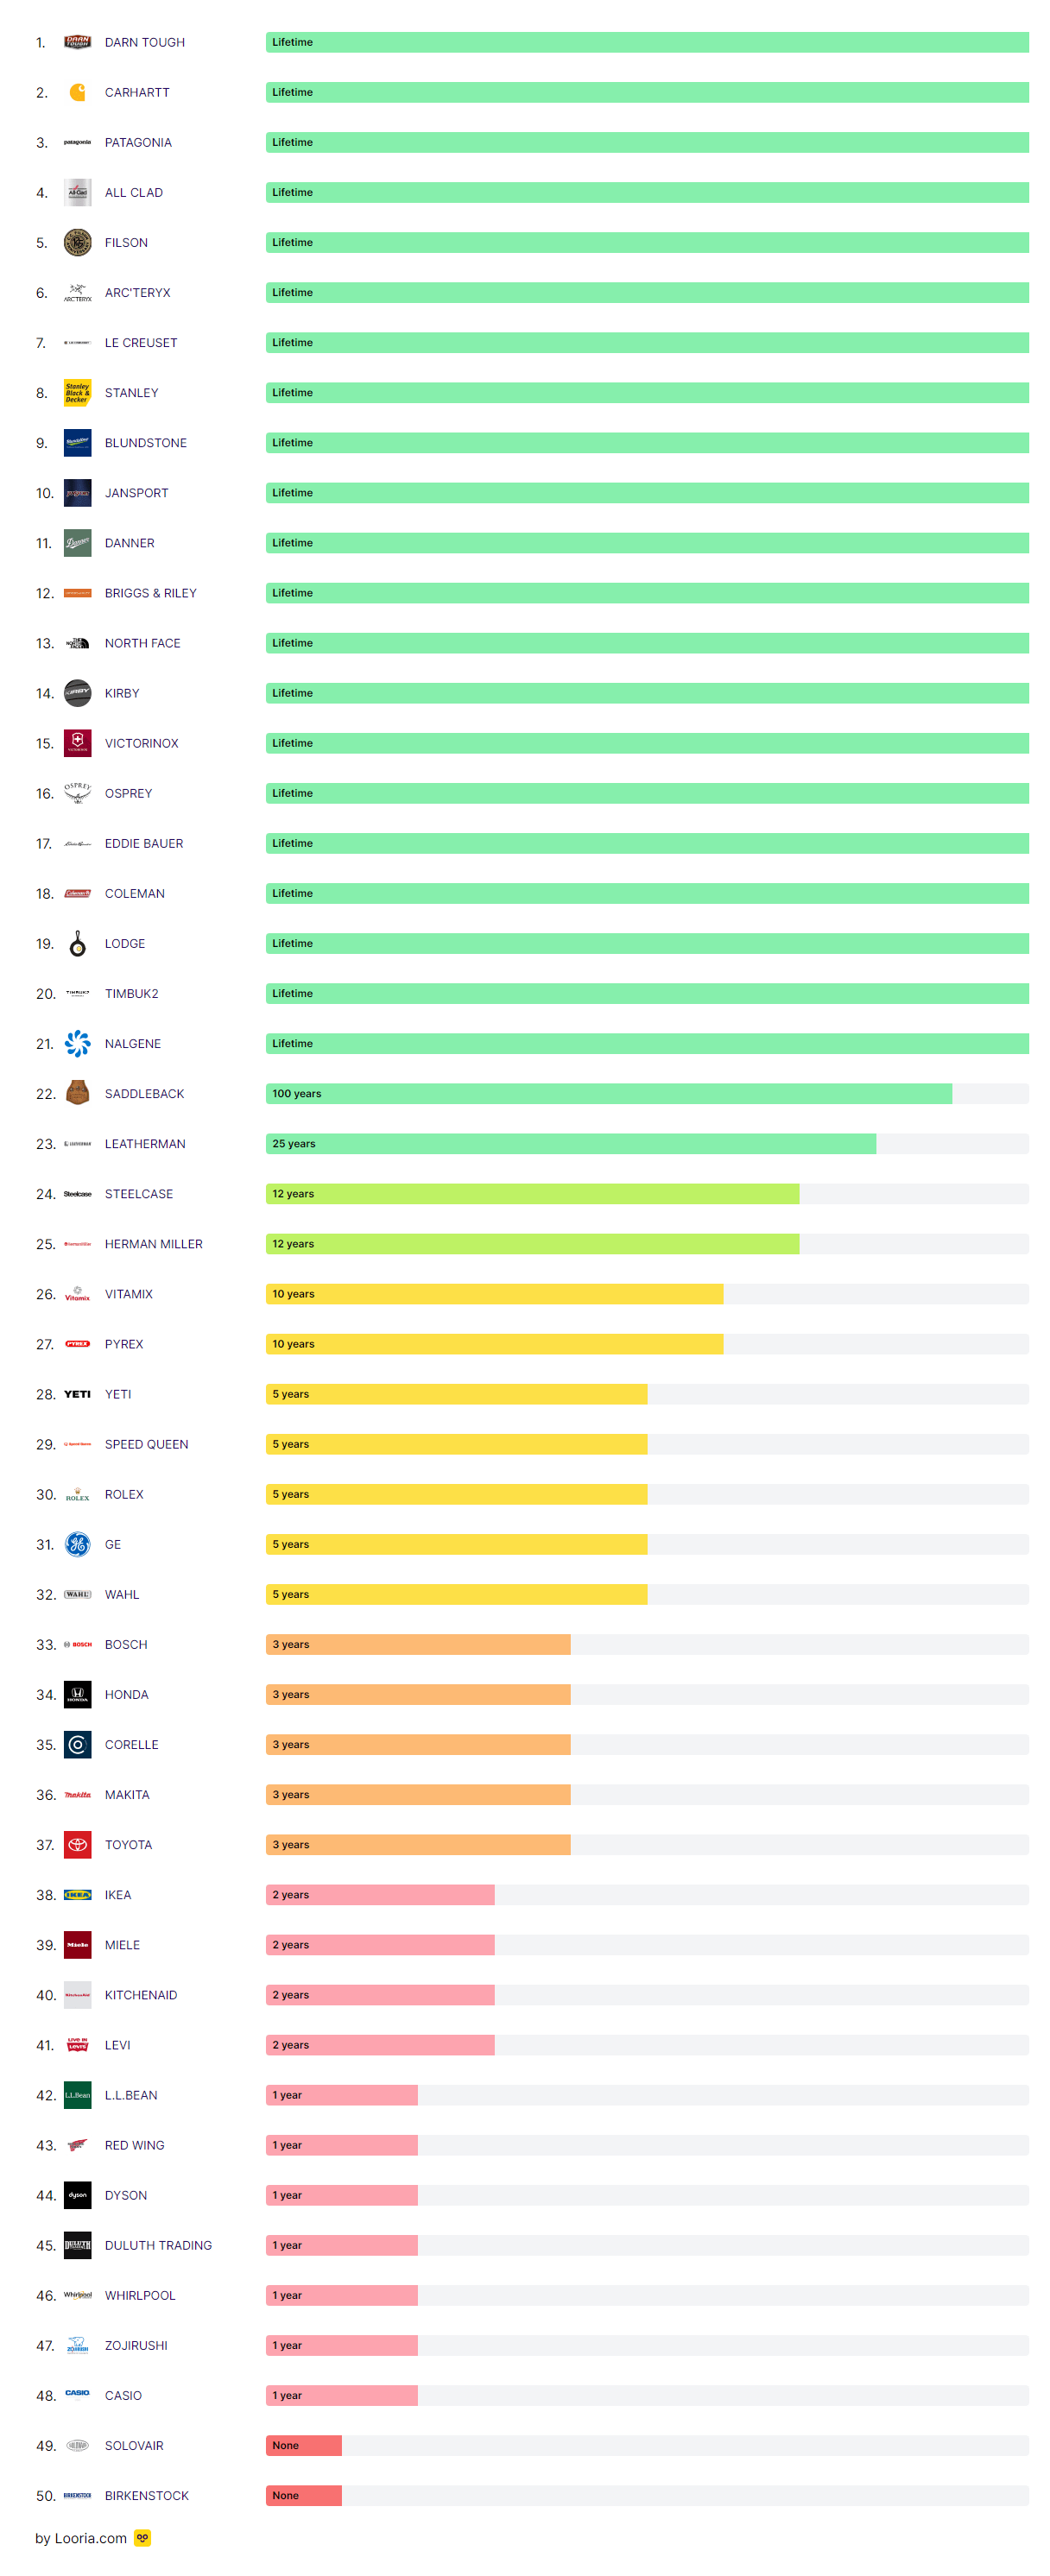The height and width of the screenshot is (2576, 1050).
Task: Open the Patagonia brand link
Action: (x=138, y=143)
